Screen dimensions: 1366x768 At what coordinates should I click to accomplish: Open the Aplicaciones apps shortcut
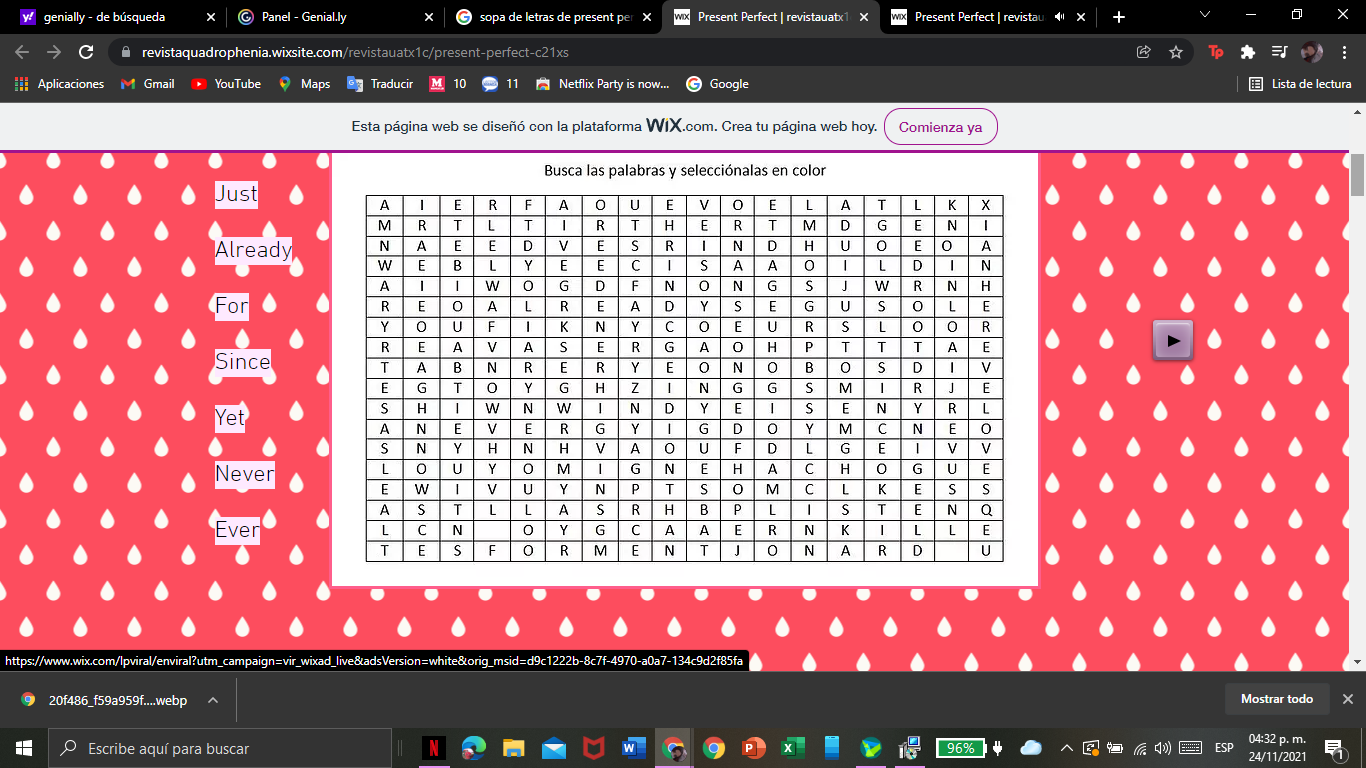(60, 84)
